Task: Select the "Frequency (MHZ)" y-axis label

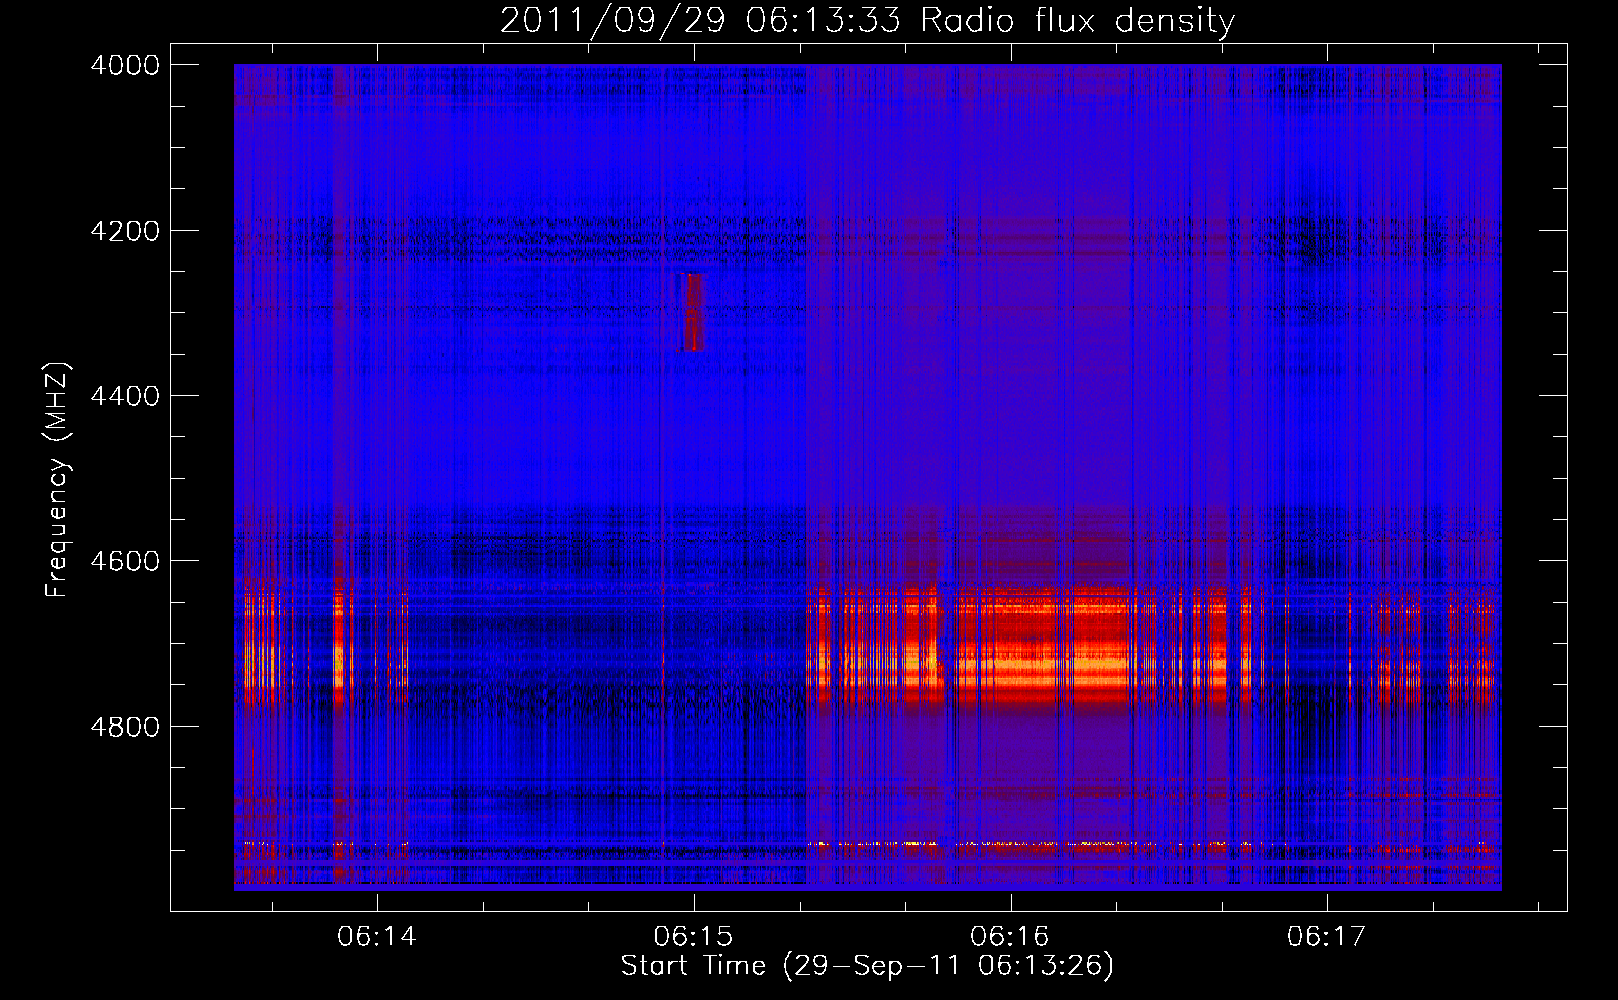Action: click(x=57, y=480)
